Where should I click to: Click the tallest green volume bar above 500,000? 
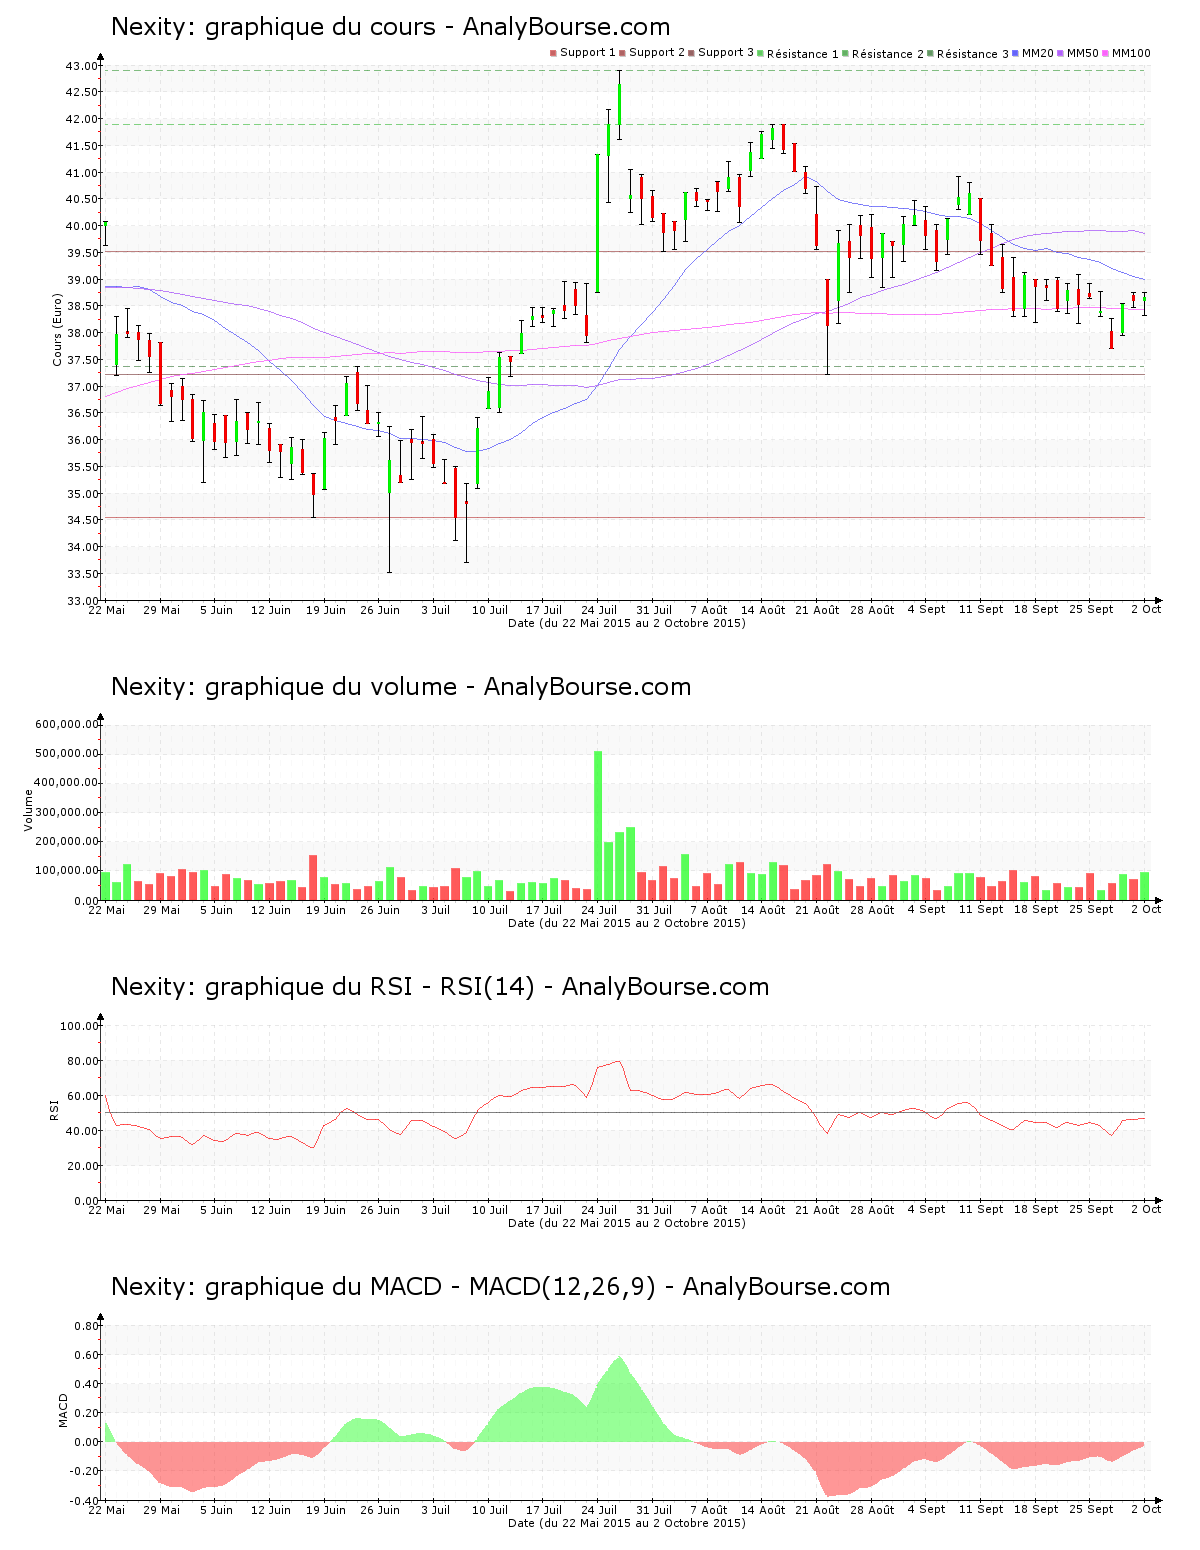click(598, 826)
